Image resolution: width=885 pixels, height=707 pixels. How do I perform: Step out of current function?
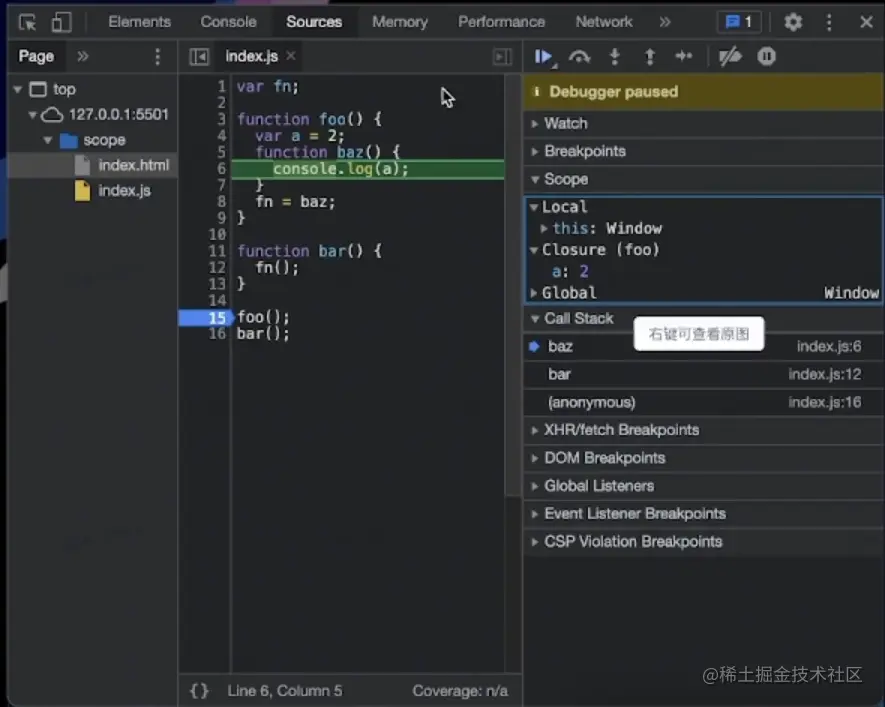650,56
